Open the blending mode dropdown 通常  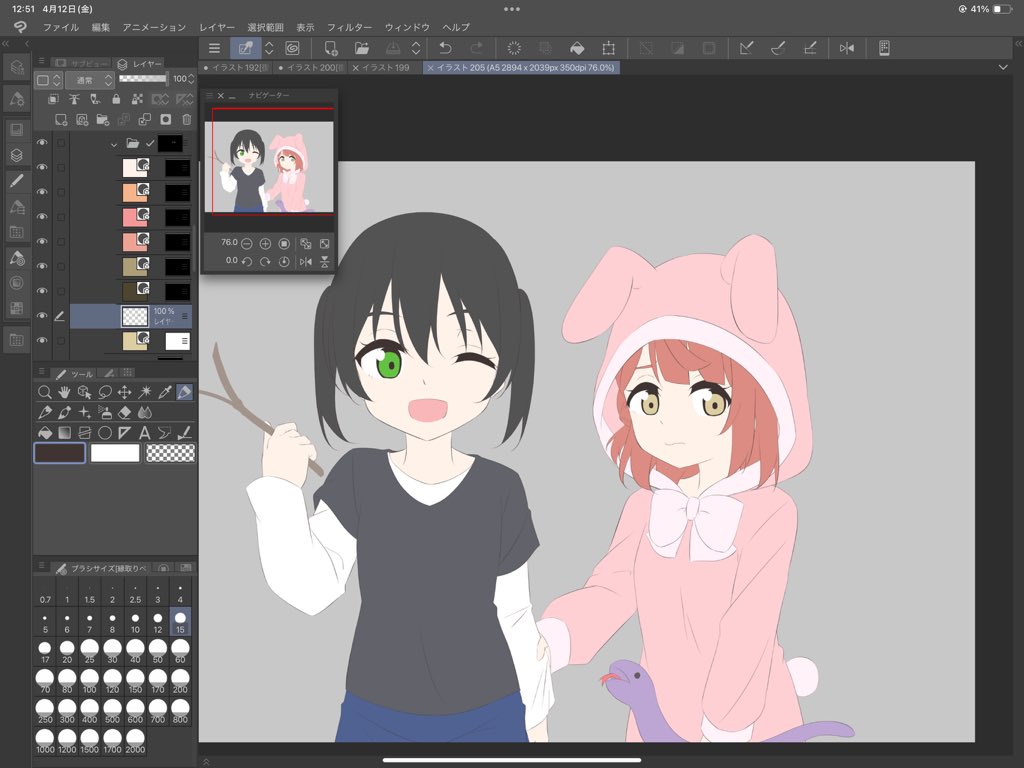pyautogui.click(x=90, y=80)
